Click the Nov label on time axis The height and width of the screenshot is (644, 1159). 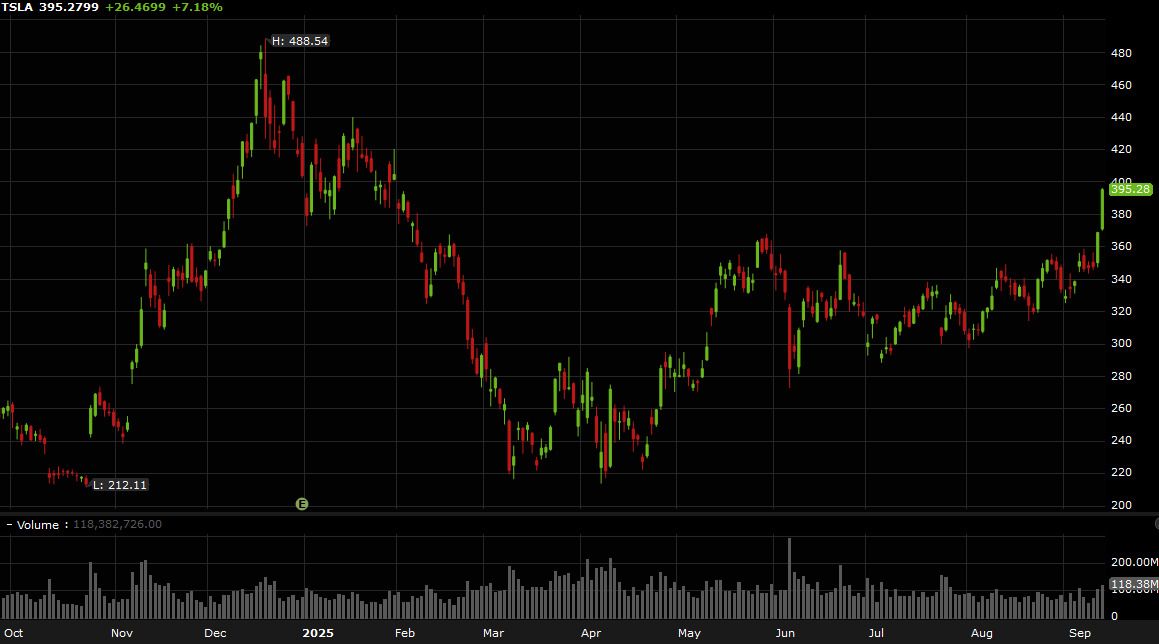point(122,633)
